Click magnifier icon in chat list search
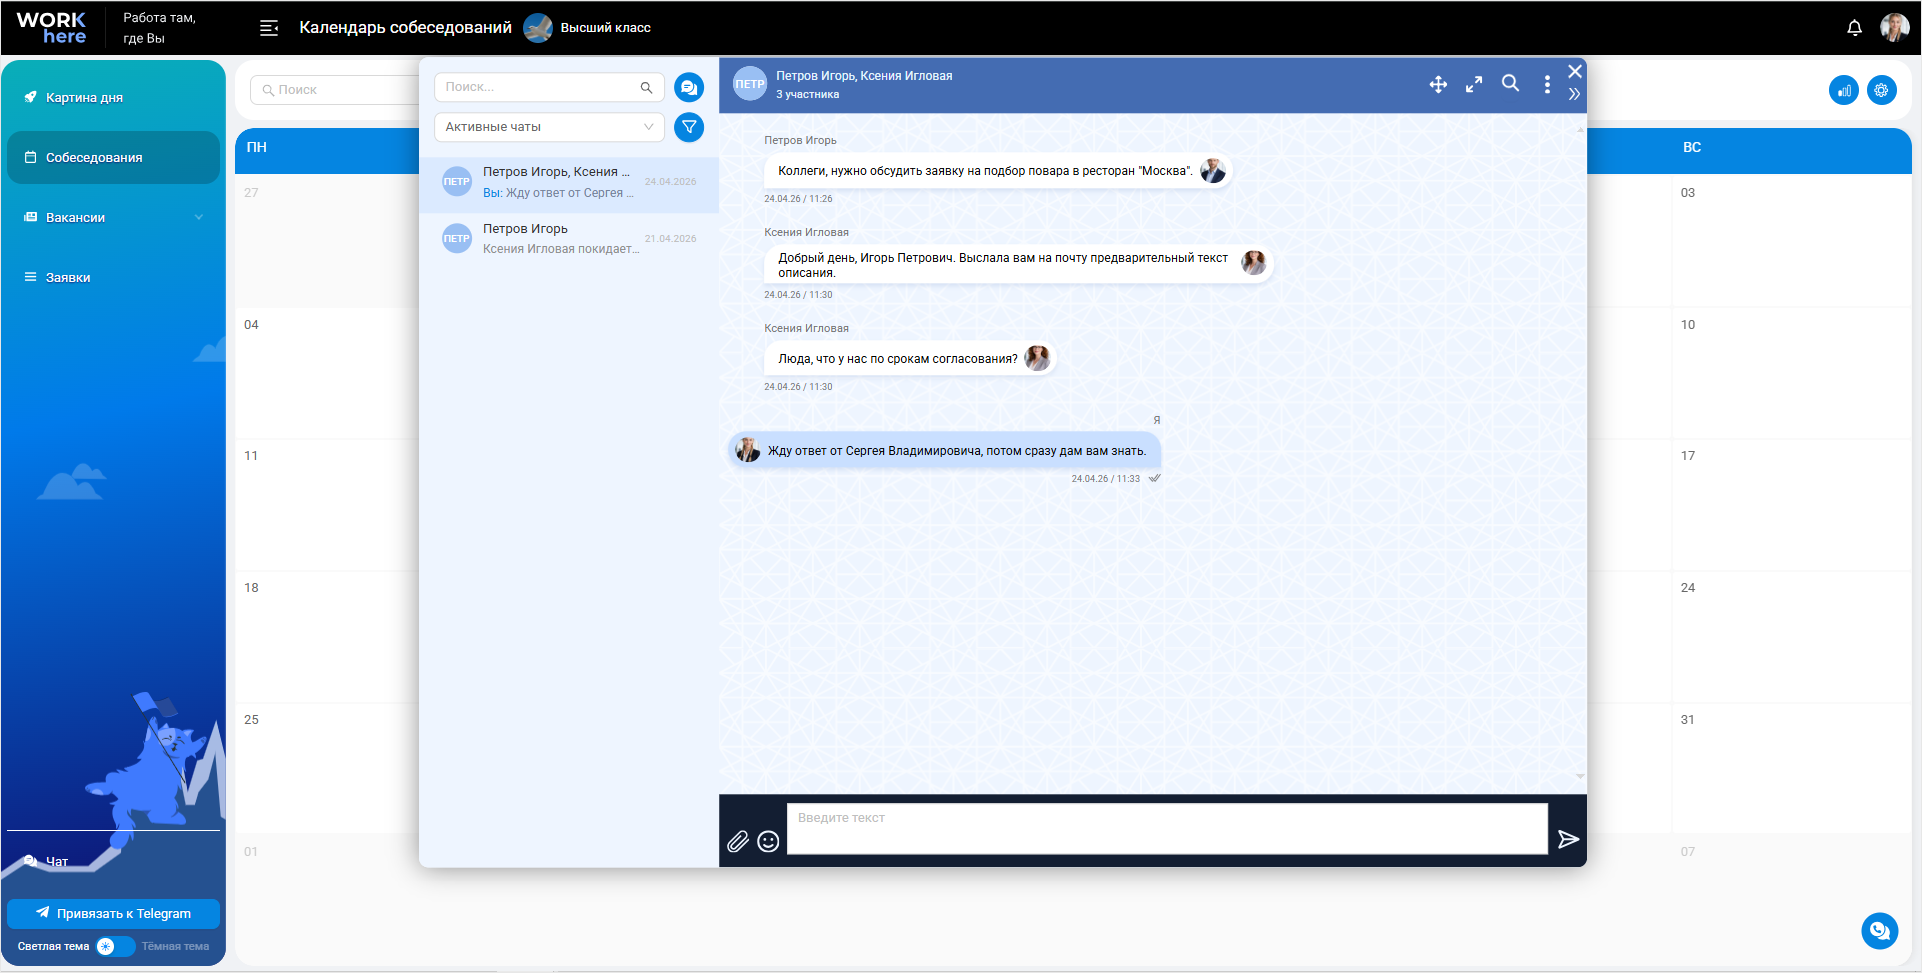The width and height of the screenshot is (1922, 973). pos(646,87)
